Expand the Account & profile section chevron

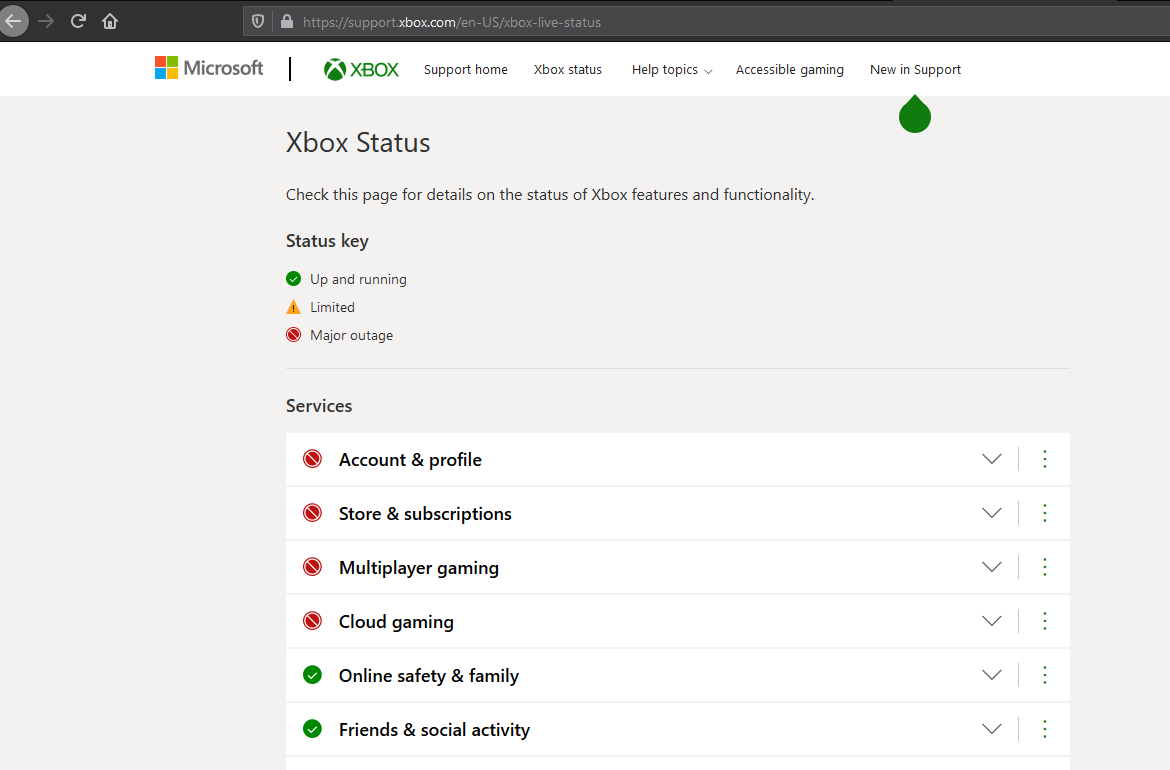click(x=992, y=459)
